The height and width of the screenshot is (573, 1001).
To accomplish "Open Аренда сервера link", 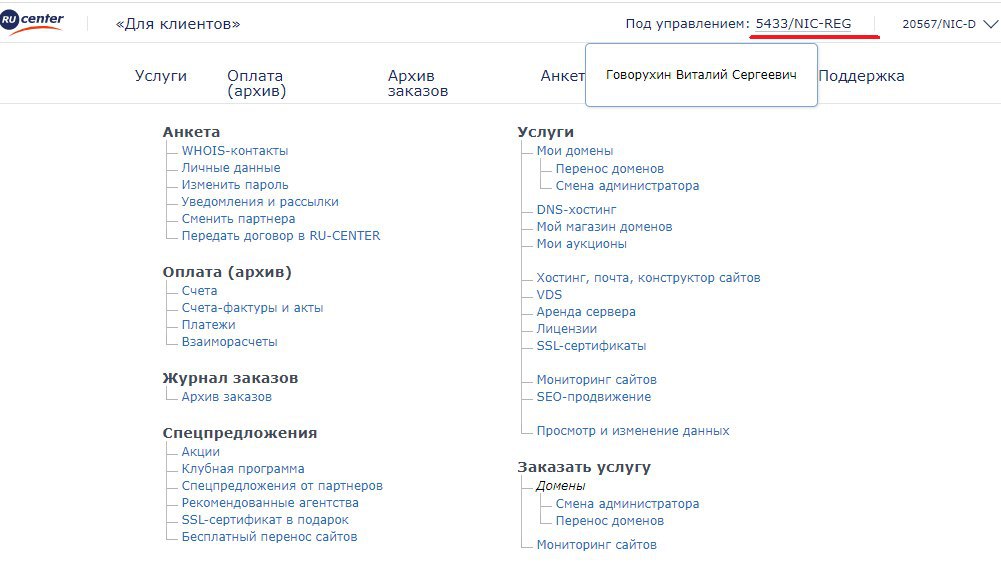I will coord(586,312).
